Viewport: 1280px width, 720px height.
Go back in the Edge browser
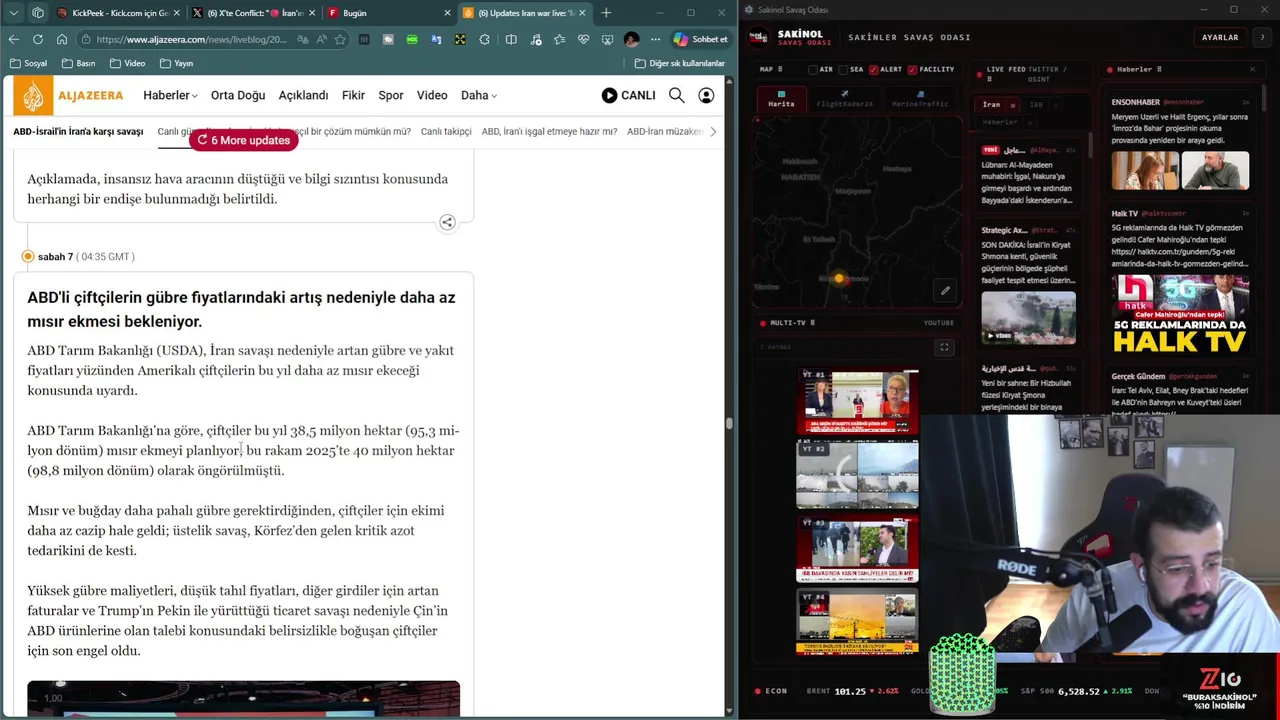pyautogui.click(x=13, y=39)
